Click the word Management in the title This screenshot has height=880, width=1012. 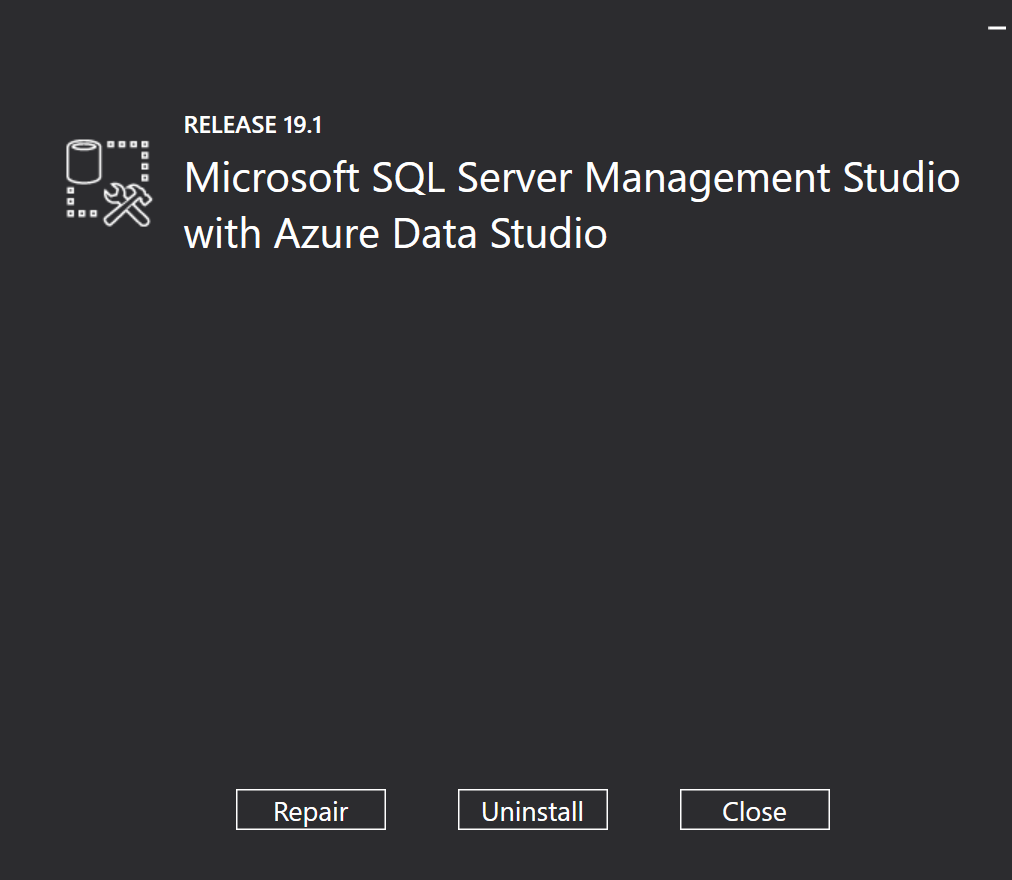[707, 179]
